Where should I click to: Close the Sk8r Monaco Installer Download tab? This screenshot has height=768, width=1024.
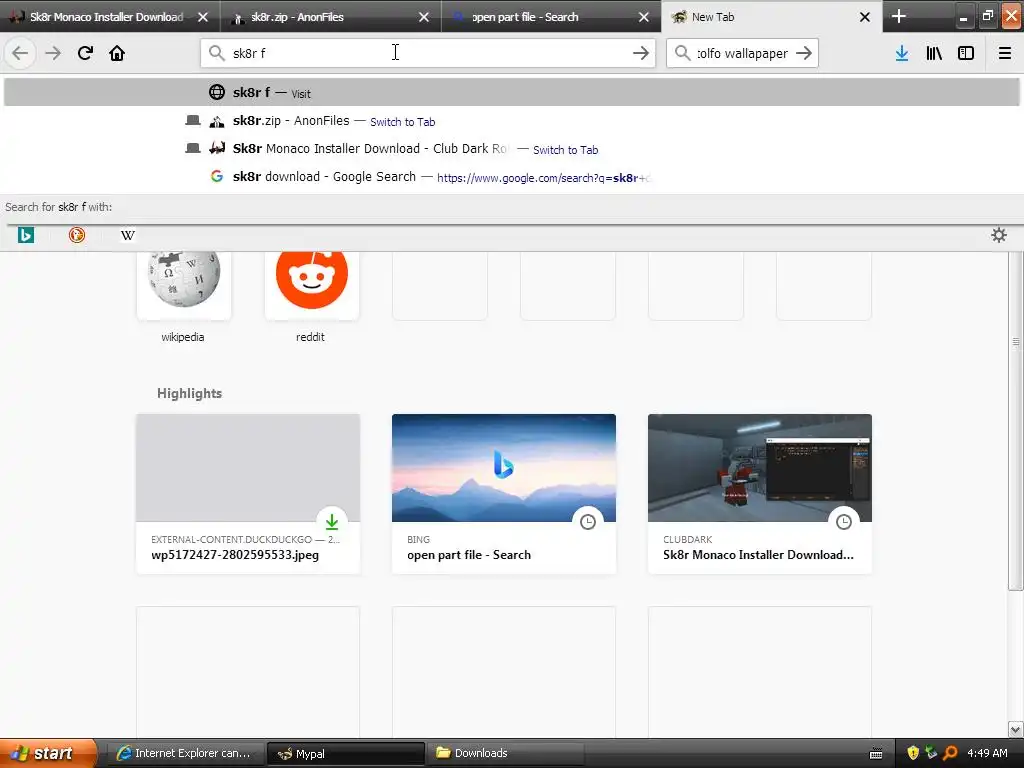click(x=203, y=17)
